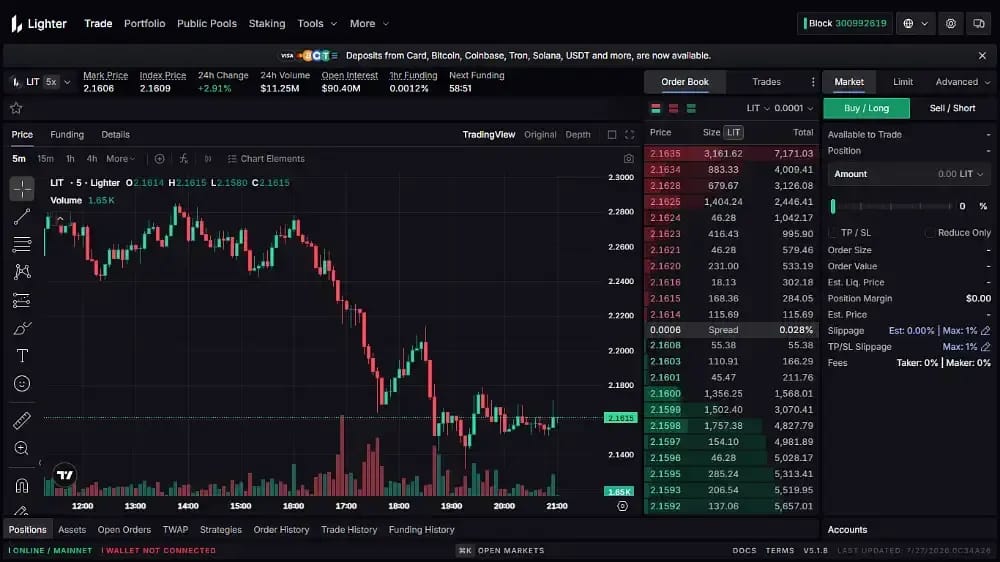Select the Limit order tab
Image resolution: width=1000 pixels, height=562 pixels.
[x=902, y=82]
